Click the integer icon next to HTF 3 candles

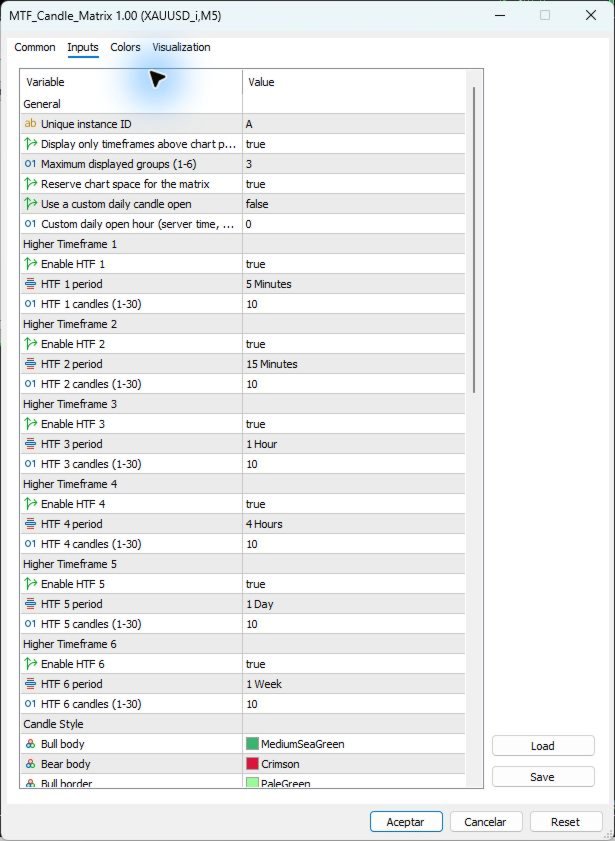31,464
